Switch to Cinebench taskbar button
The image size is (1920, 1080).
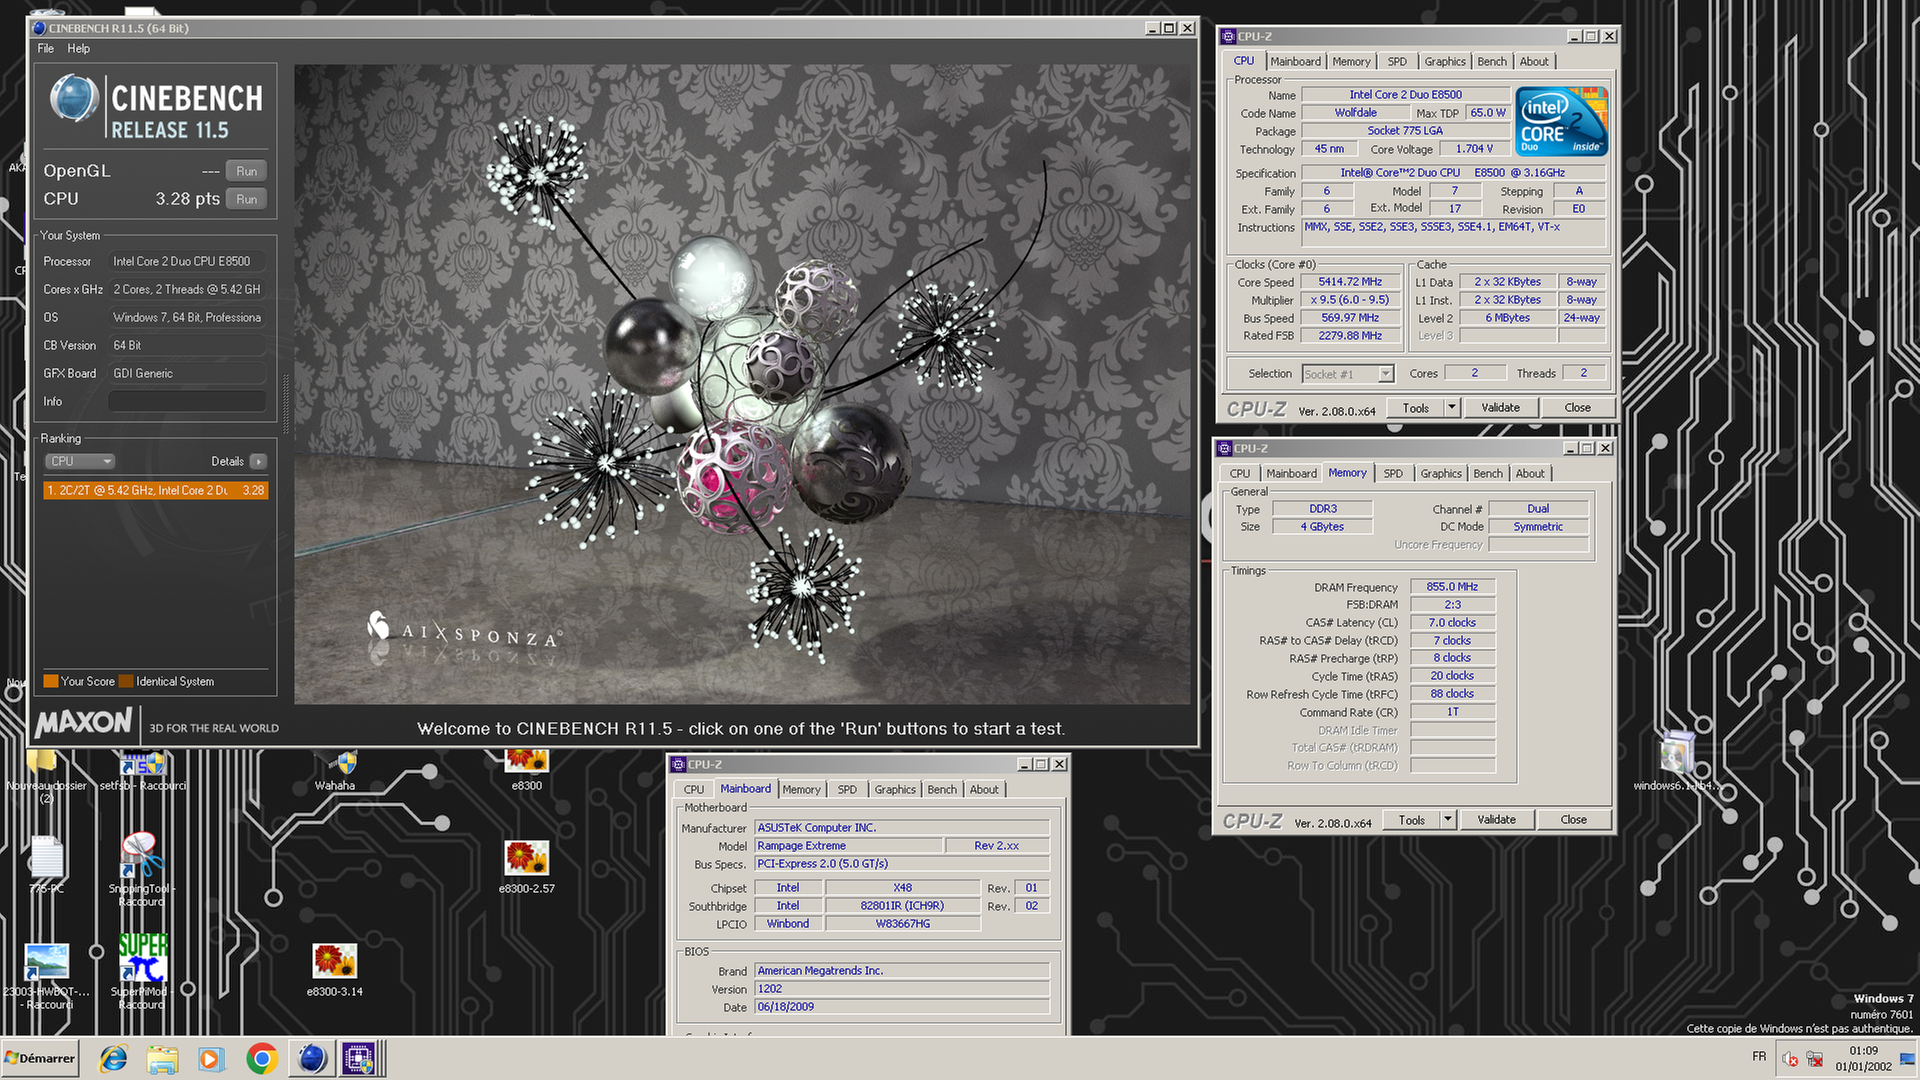(312, 1058)
